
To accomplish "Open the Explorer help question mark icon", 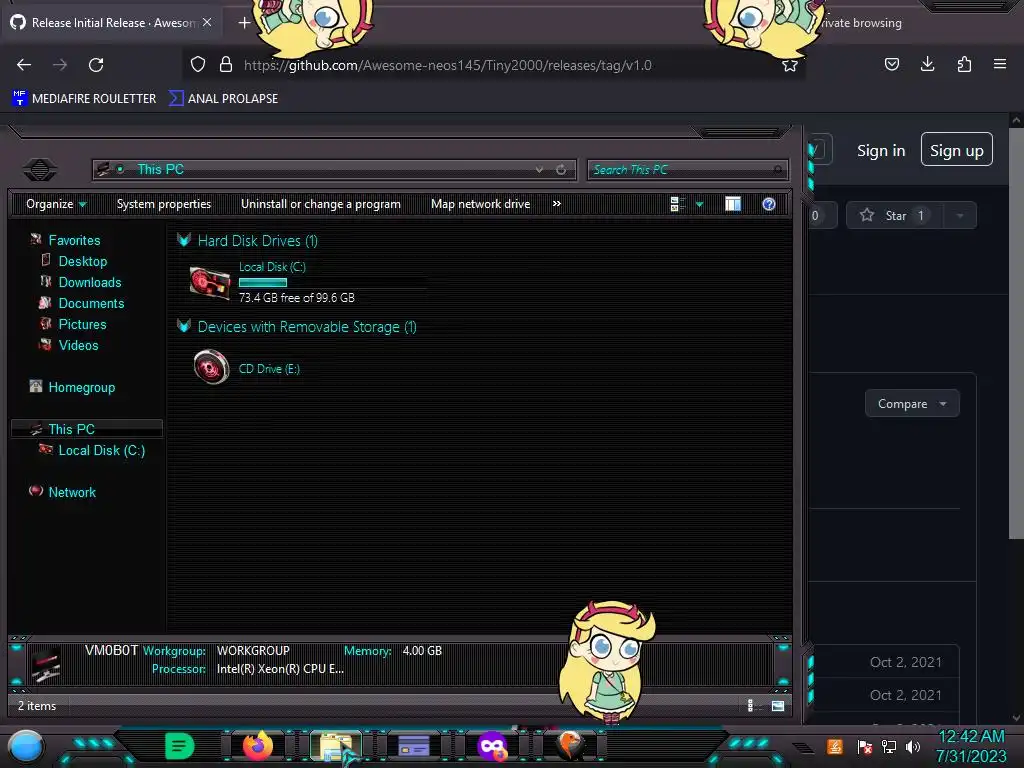I will tap(769, 204).
